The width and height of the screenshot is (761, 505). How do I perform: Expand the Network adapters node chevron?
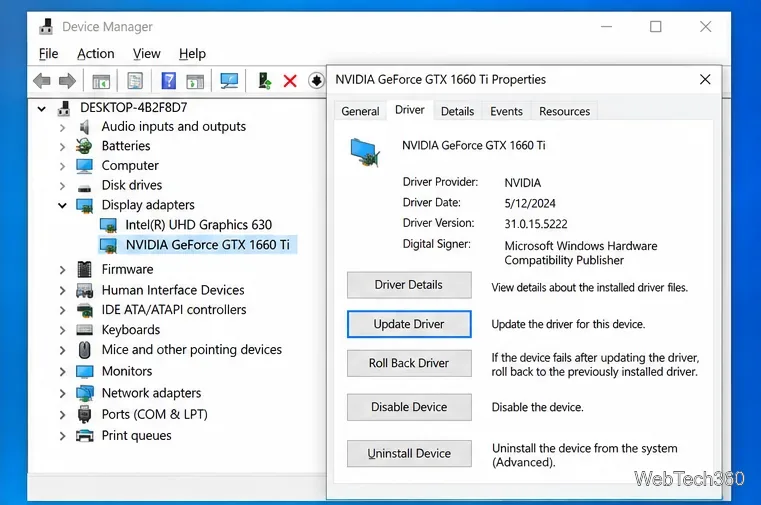click(62, 393)
